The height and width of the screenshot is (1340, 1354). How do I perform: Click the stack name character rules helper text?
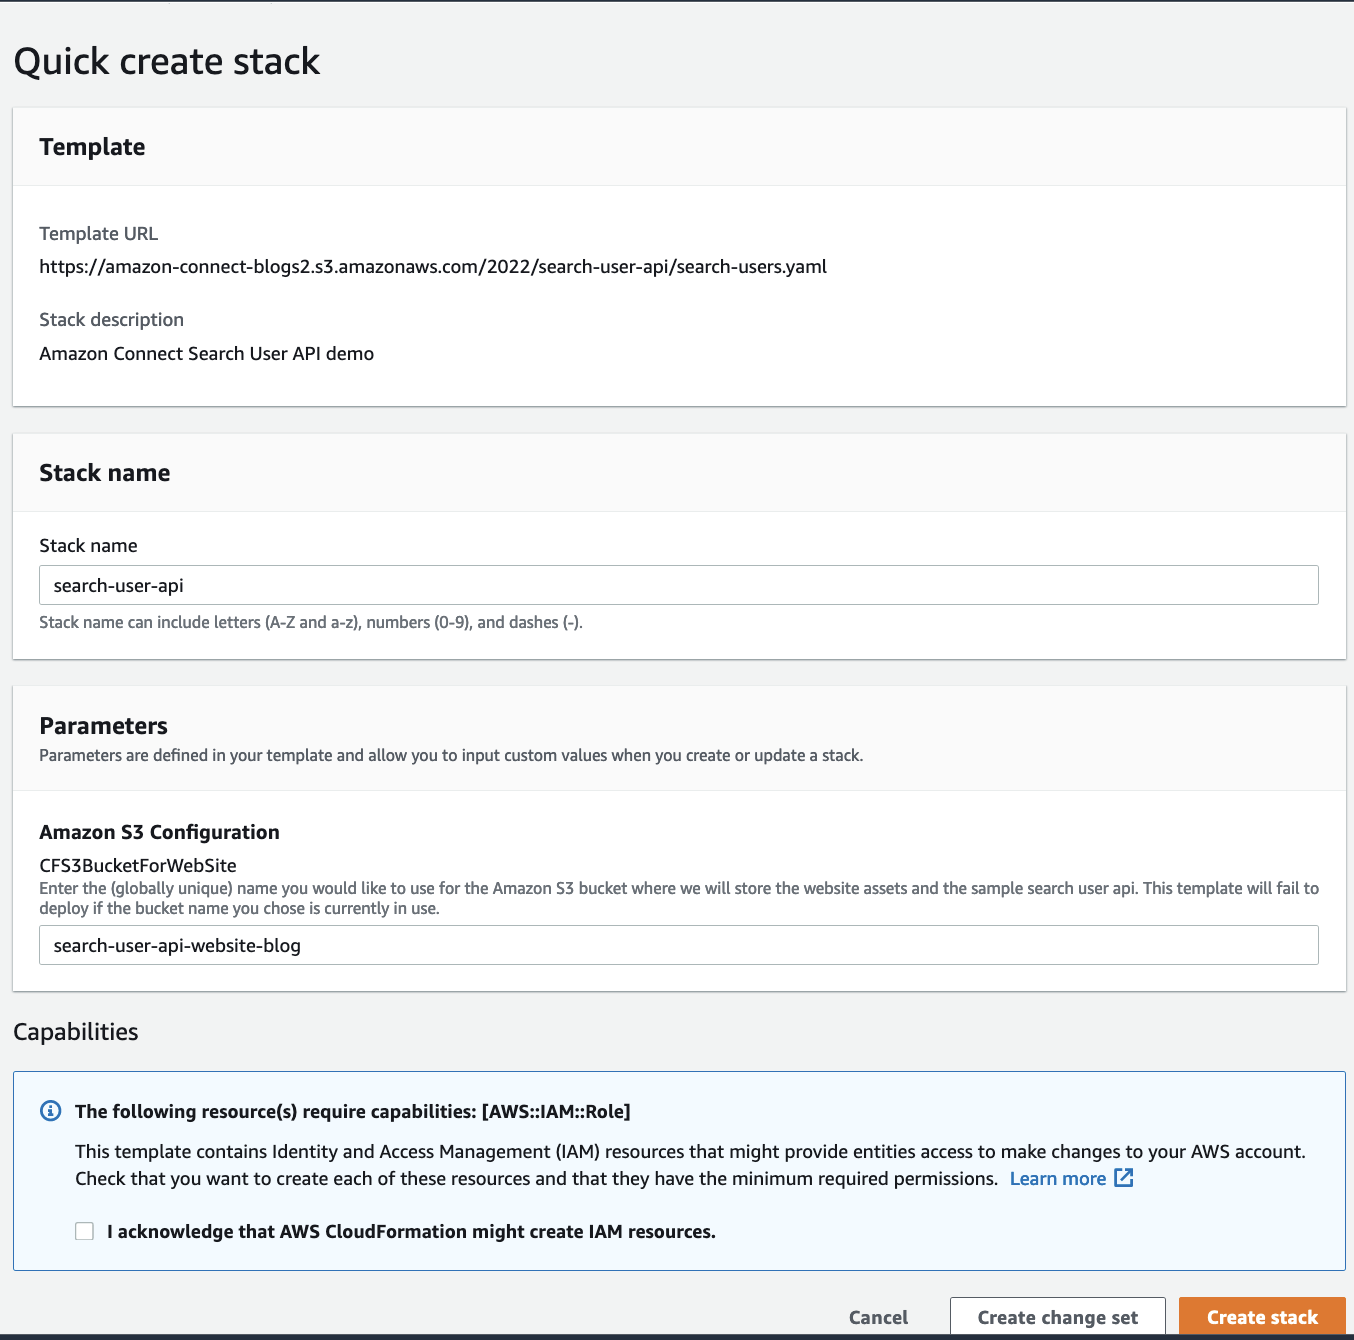tap(310, 622)
